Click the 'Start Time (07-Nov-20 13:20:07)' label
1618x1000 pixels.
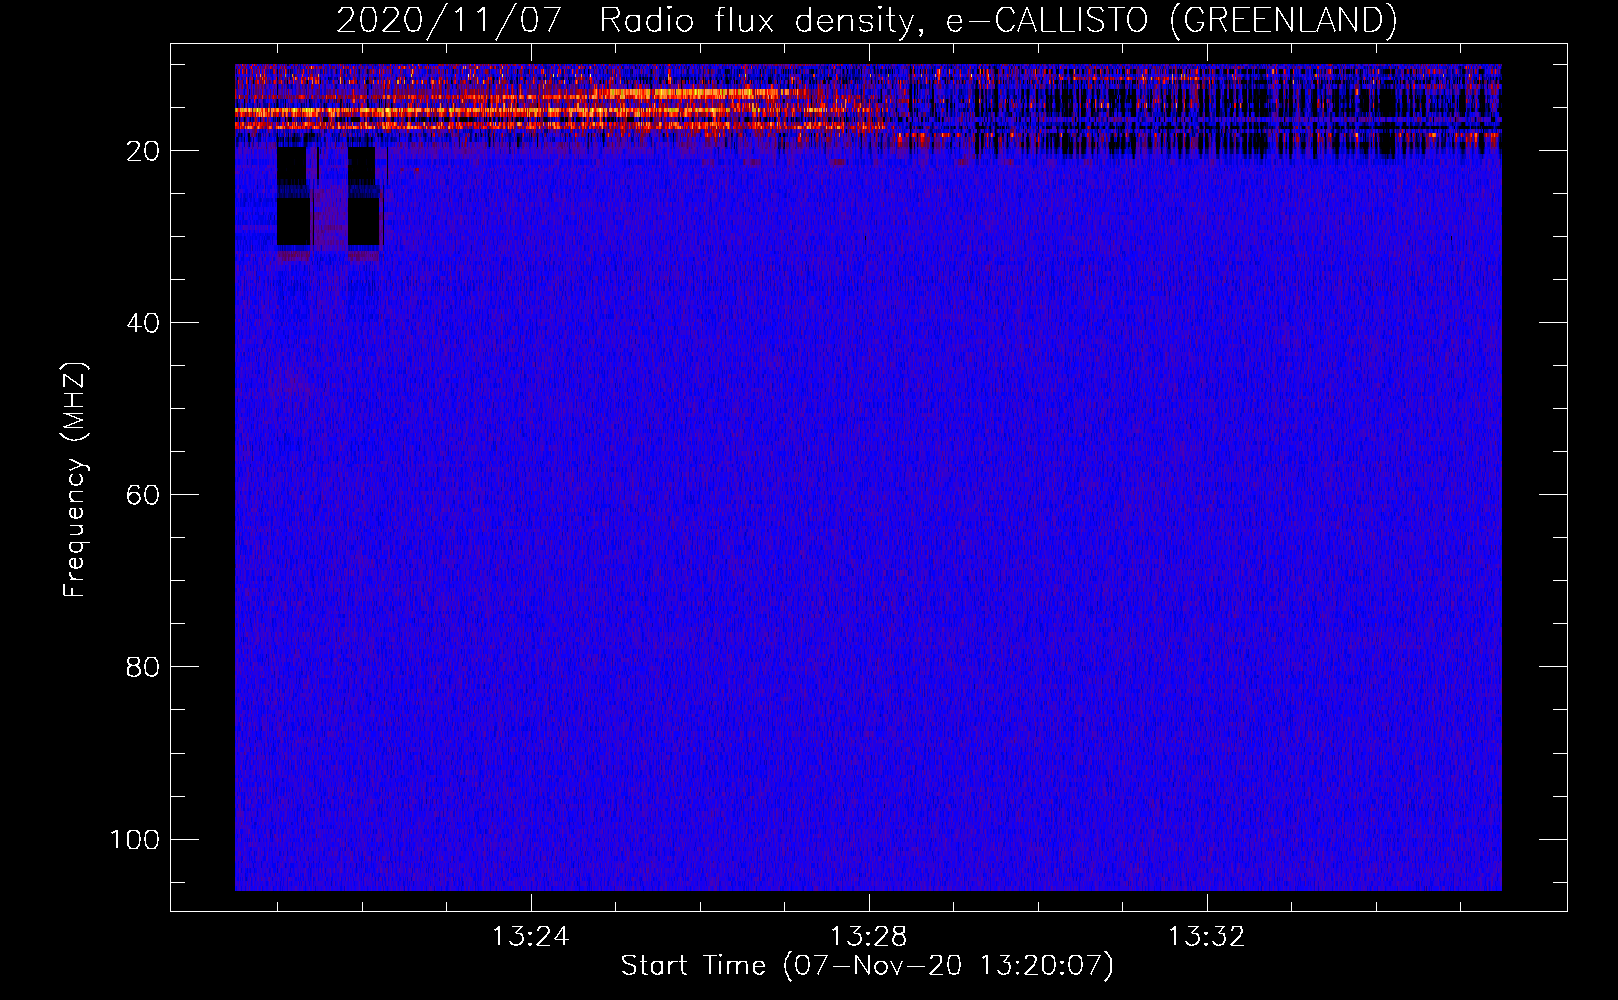tap(867, 966)
